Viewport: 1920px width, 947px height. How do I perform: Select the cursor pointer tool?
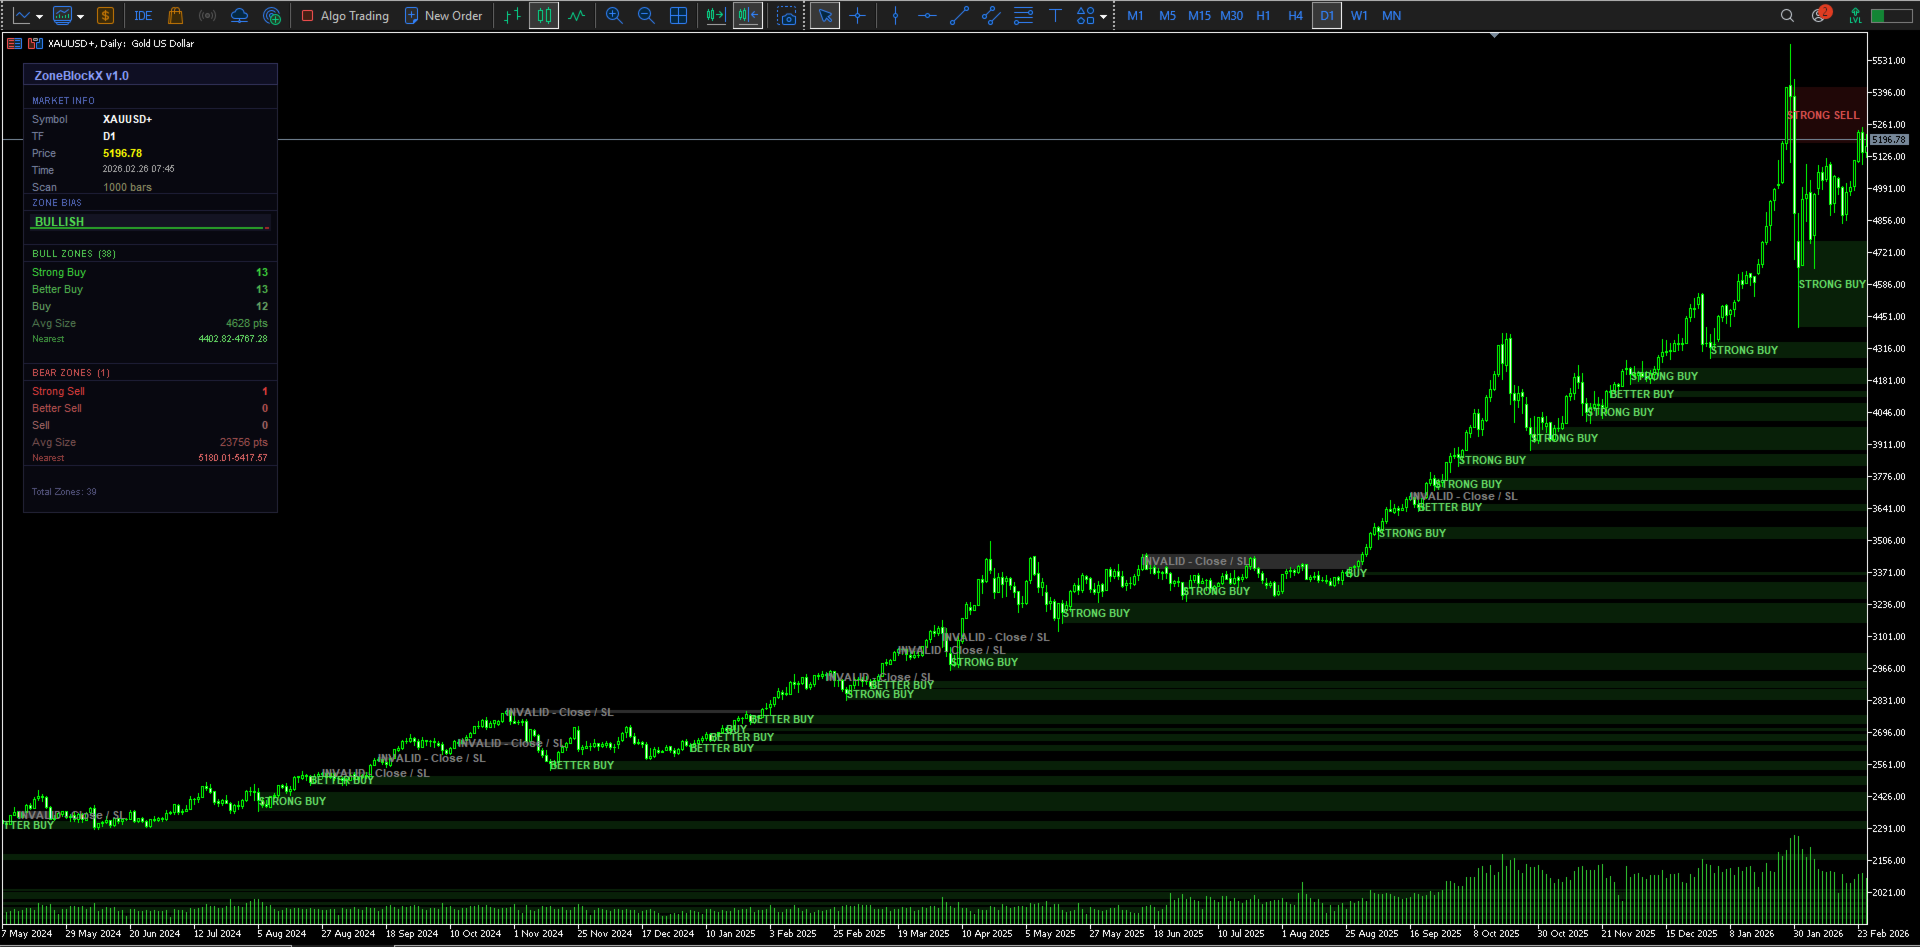[x=825, y=16]
